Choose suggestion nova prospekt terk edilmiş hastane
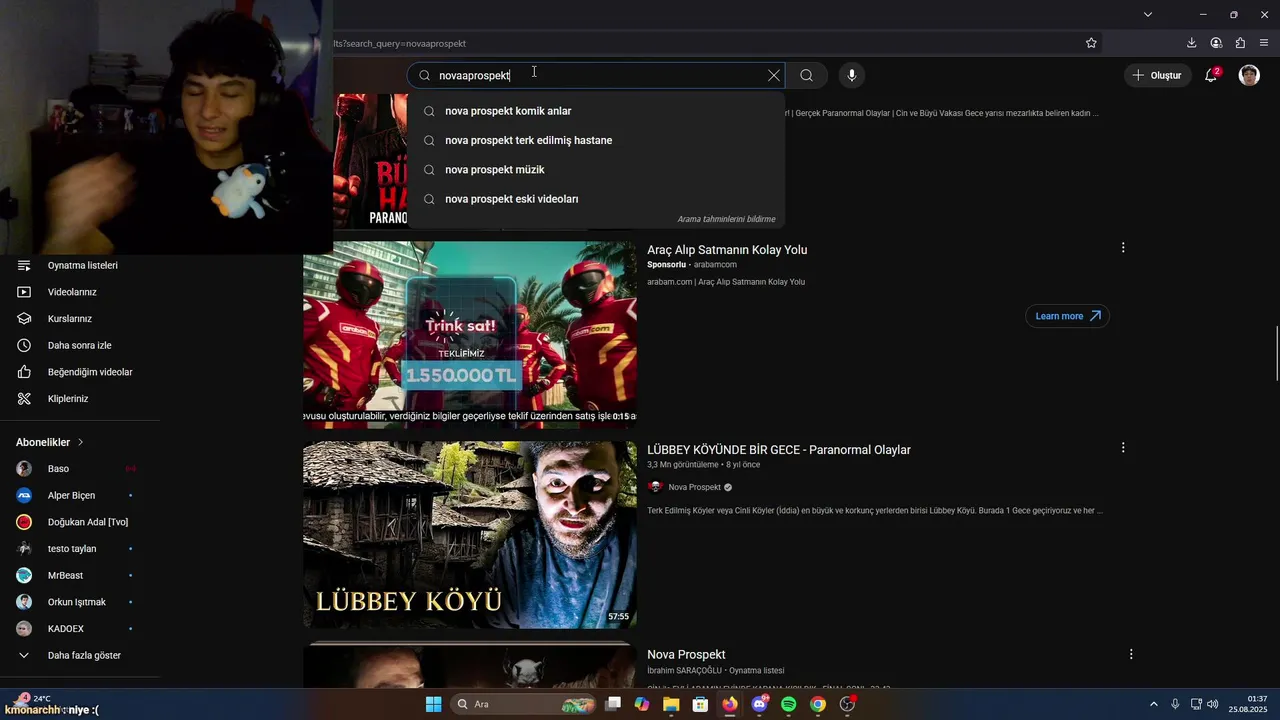Viewport: 1280px width, 720px height. (x=596, y=140)
